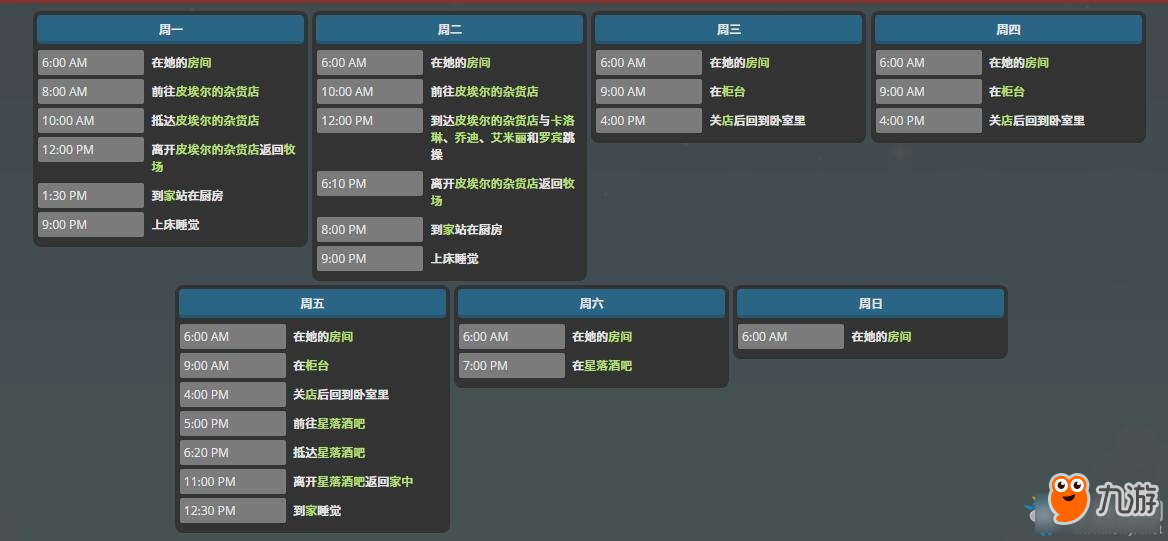Open 皮埃尔的杂货店 link in Monday's 8:00 AM row
The width and height of the screenshot is (1168, 541).
pyautogui.click(x=217, y=92)
